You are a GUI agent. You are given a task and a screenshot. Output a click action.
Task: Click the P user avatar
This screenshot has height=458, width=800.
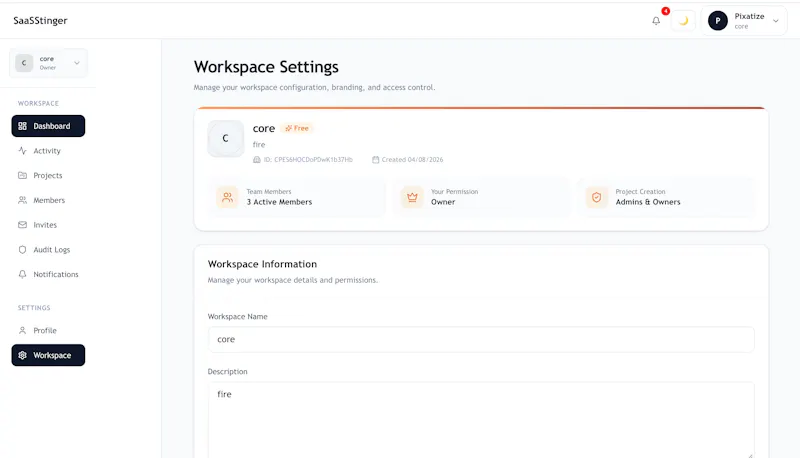(717, 21)
